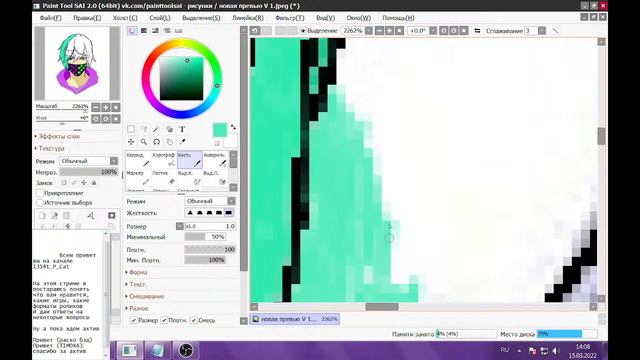
Task: Toggle Прикрепление checkbox
Action: click(40, 193)
